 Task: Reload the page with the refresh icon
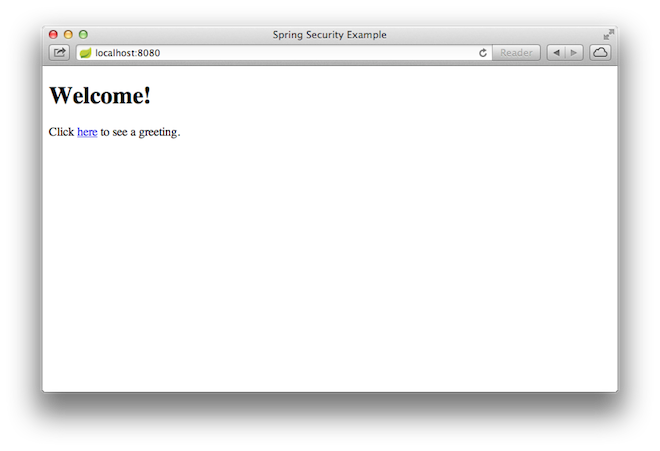pyautogui.click(x=483, y=53)
